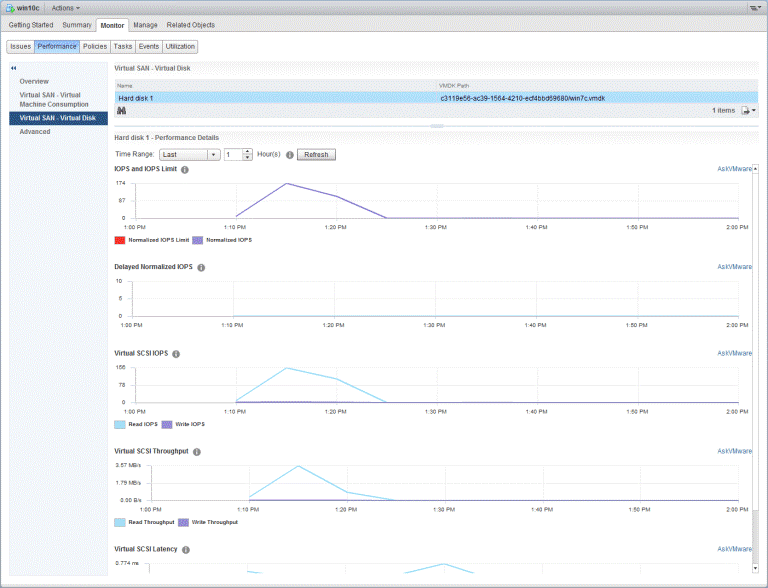Switch to the Getting Started tab
Screen dimensions: 768x588
31,25
